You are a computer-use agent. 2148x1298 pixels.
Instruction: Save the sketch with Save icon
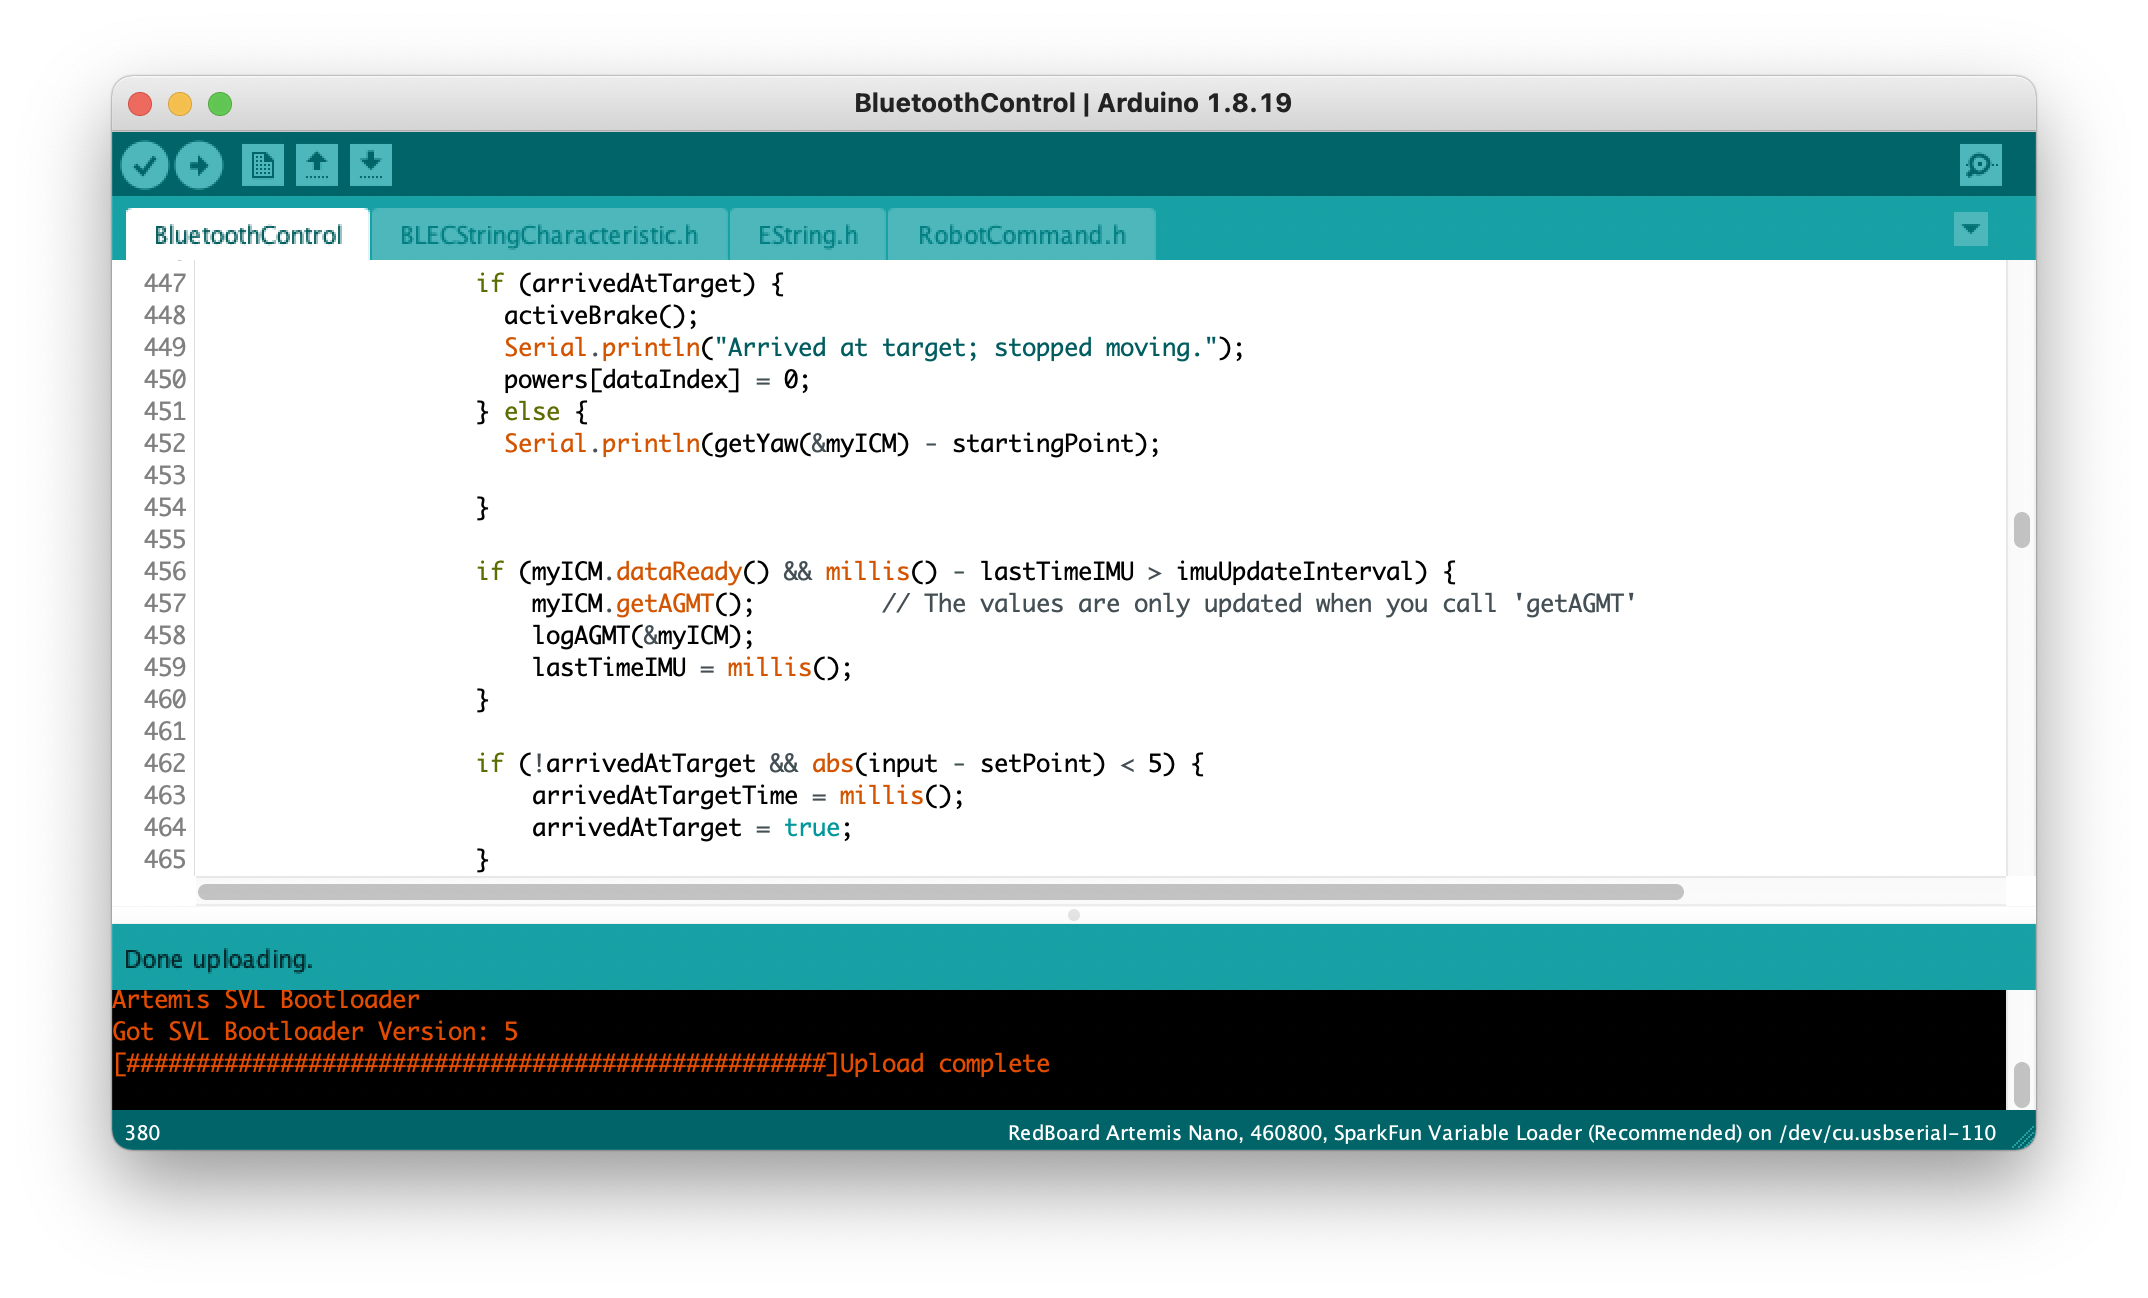pos(371,165)
